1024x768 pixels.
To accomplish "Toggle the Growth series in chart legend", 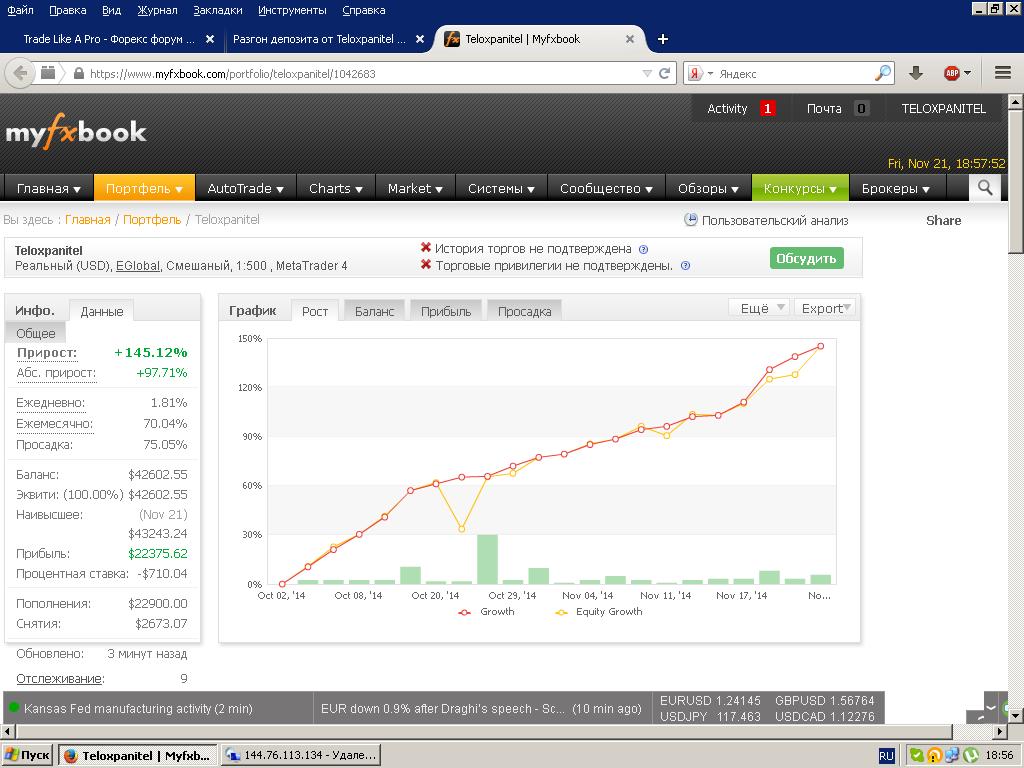I will pyautogui.click(x=486, y=611).
